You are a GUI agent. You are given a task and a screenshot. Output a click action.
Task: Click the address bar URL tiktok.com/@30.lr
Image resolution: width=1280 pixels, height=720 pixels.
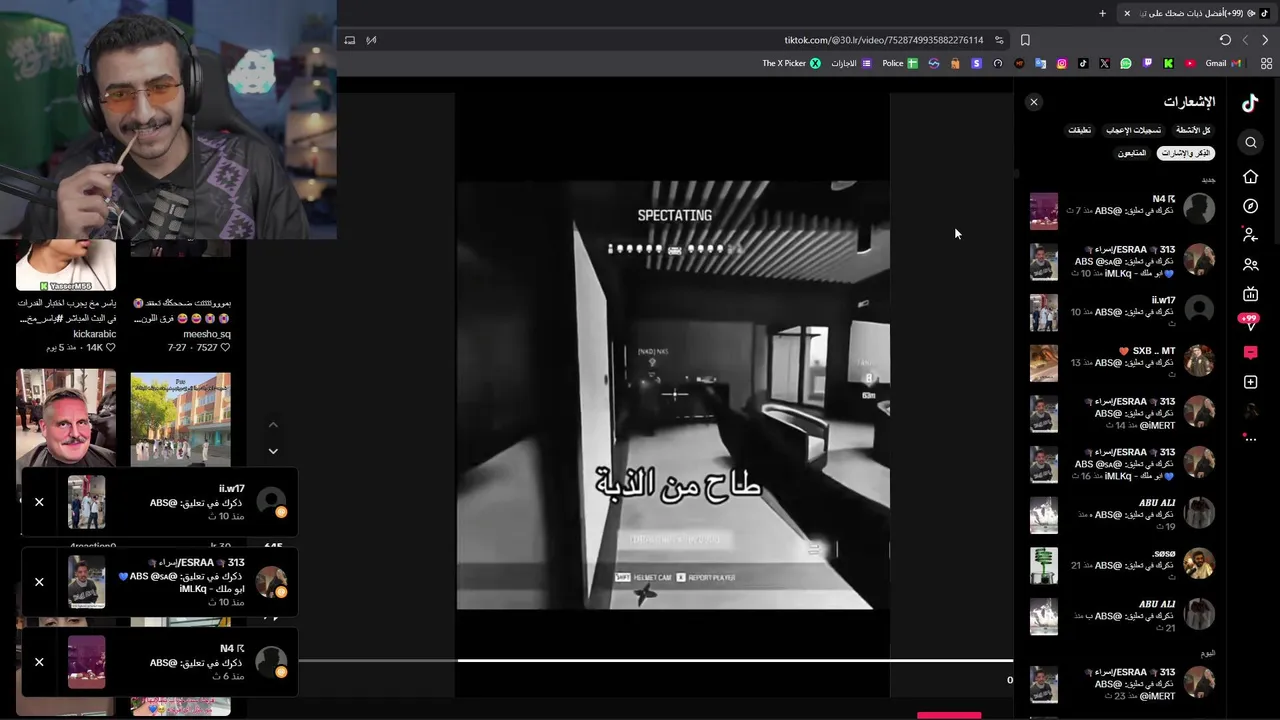coord(884,40)
